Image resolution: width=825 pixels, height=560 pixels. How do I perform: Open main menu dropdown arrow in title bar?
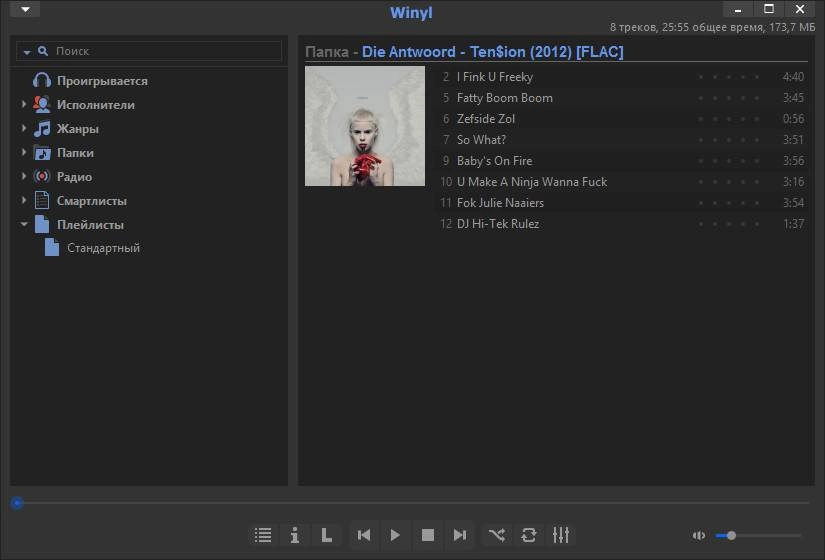point(25,9)
